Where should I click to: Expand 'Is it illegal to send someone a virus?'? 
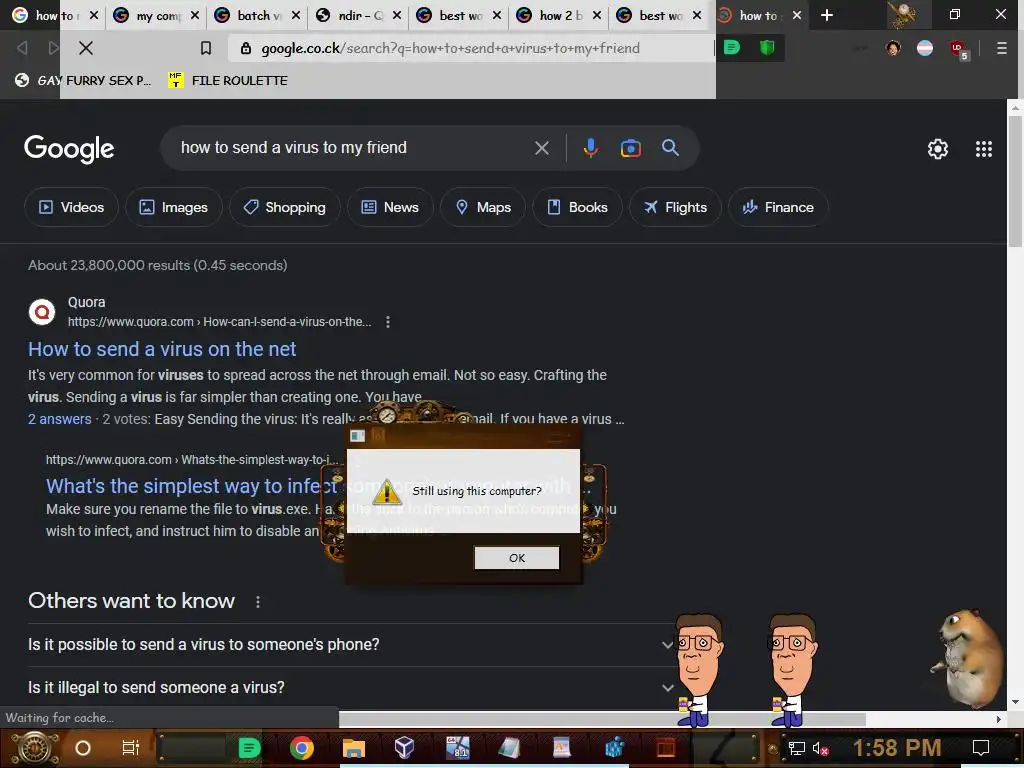pos(350,687)
